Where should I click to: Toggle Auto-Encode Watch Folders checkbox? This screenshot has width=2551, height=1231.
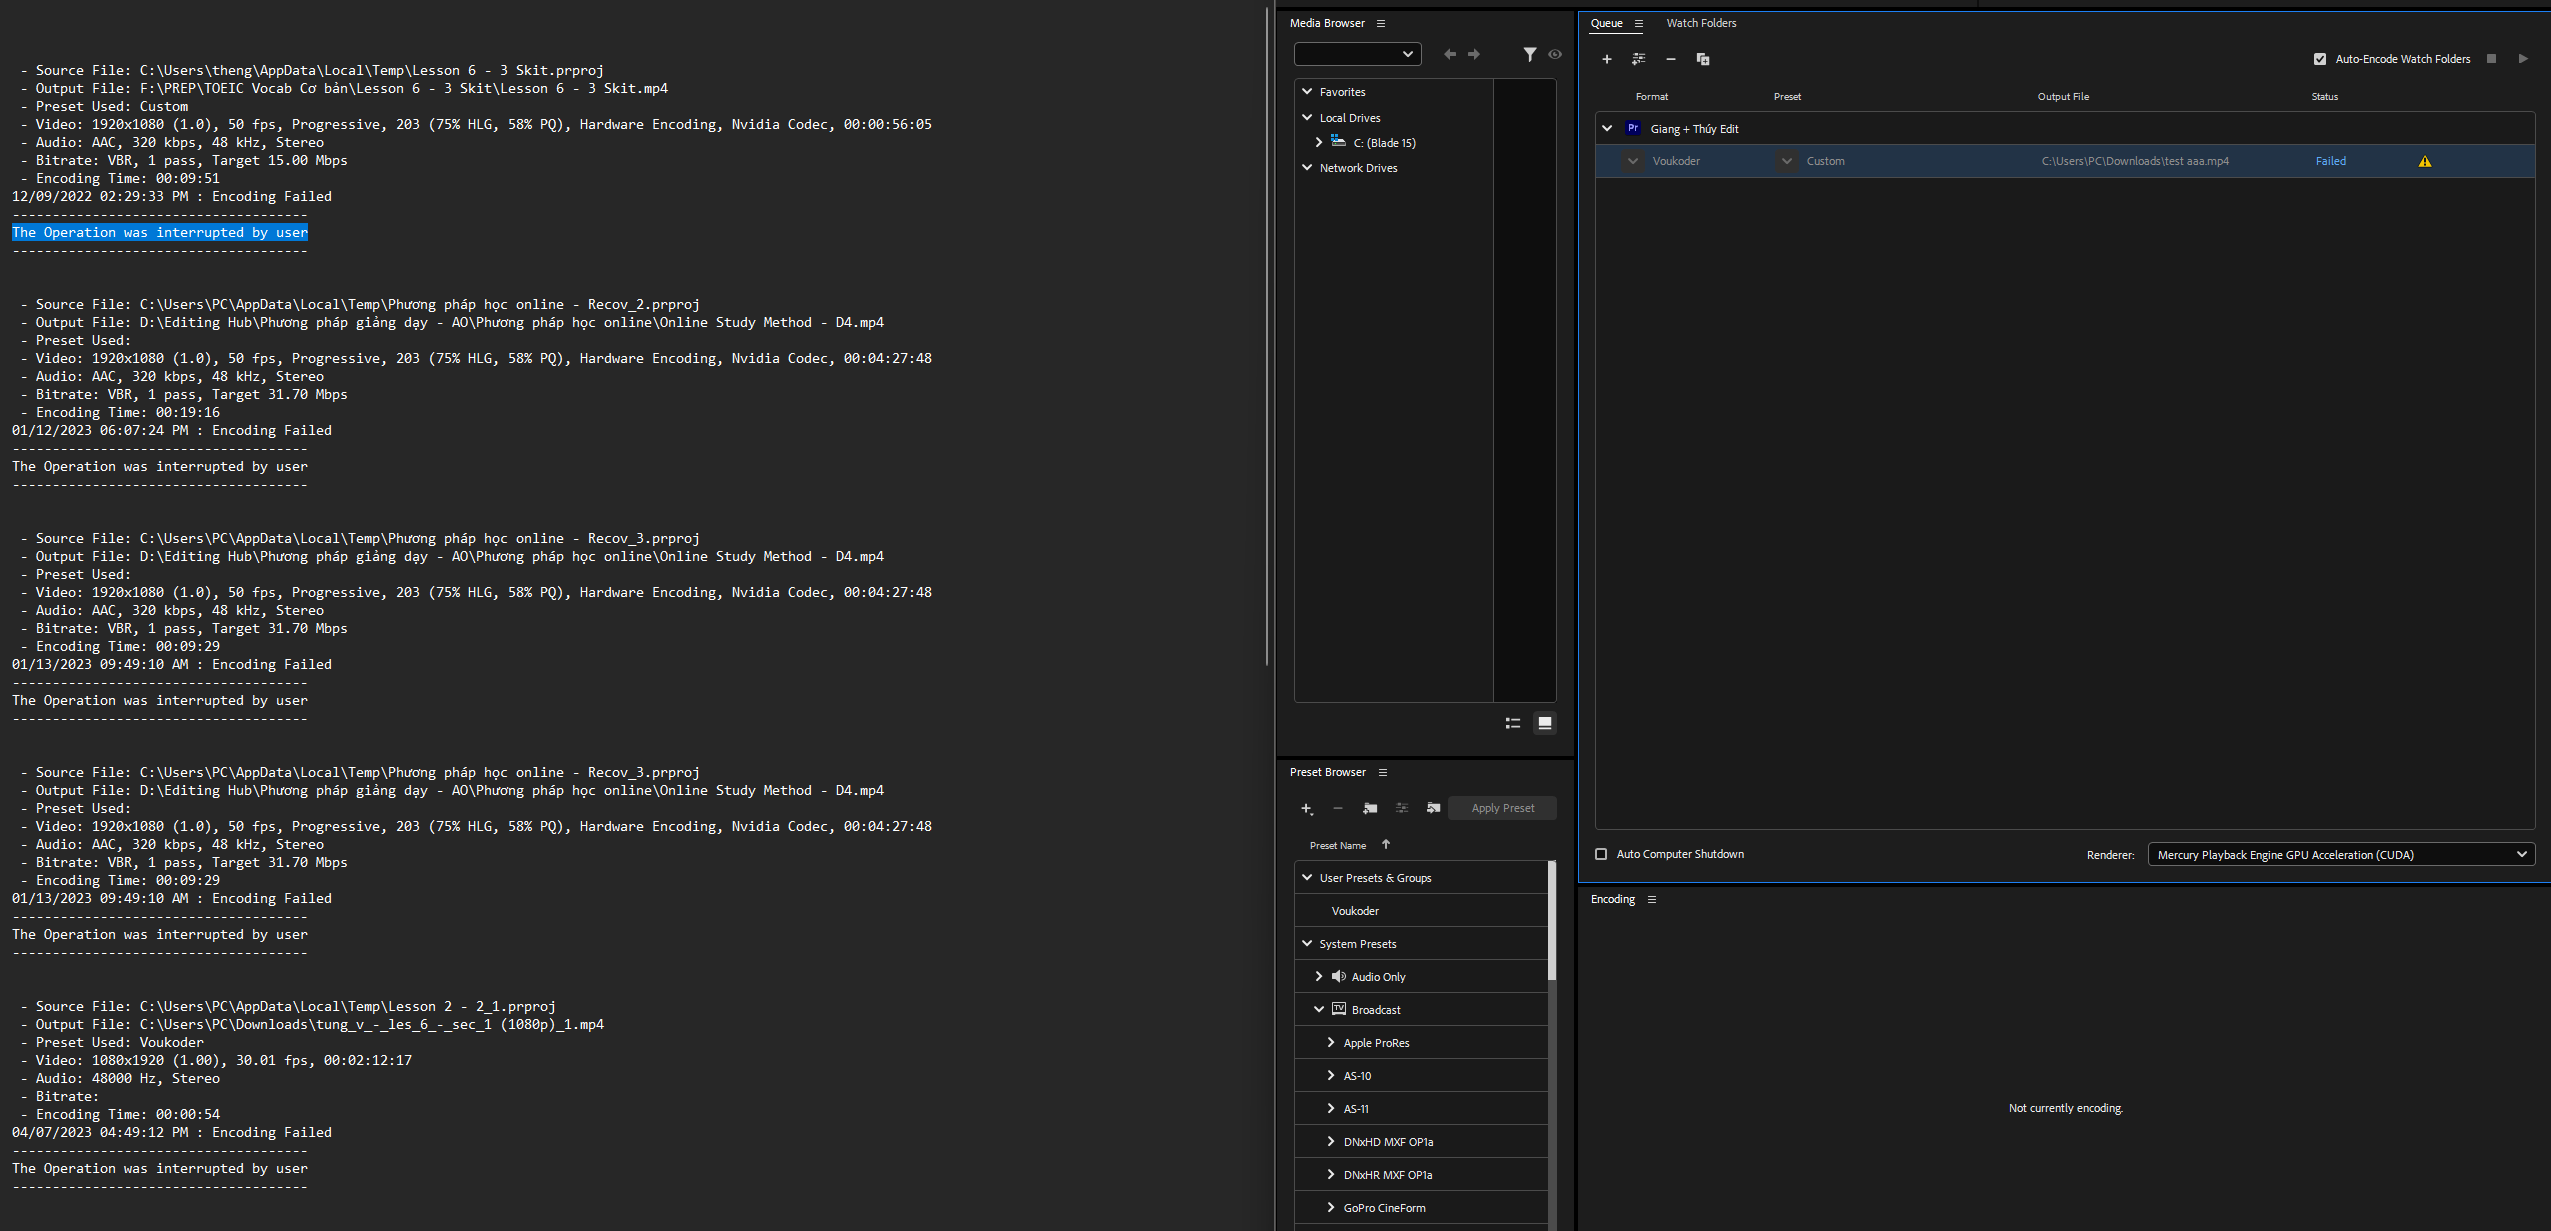[2319, 59]
